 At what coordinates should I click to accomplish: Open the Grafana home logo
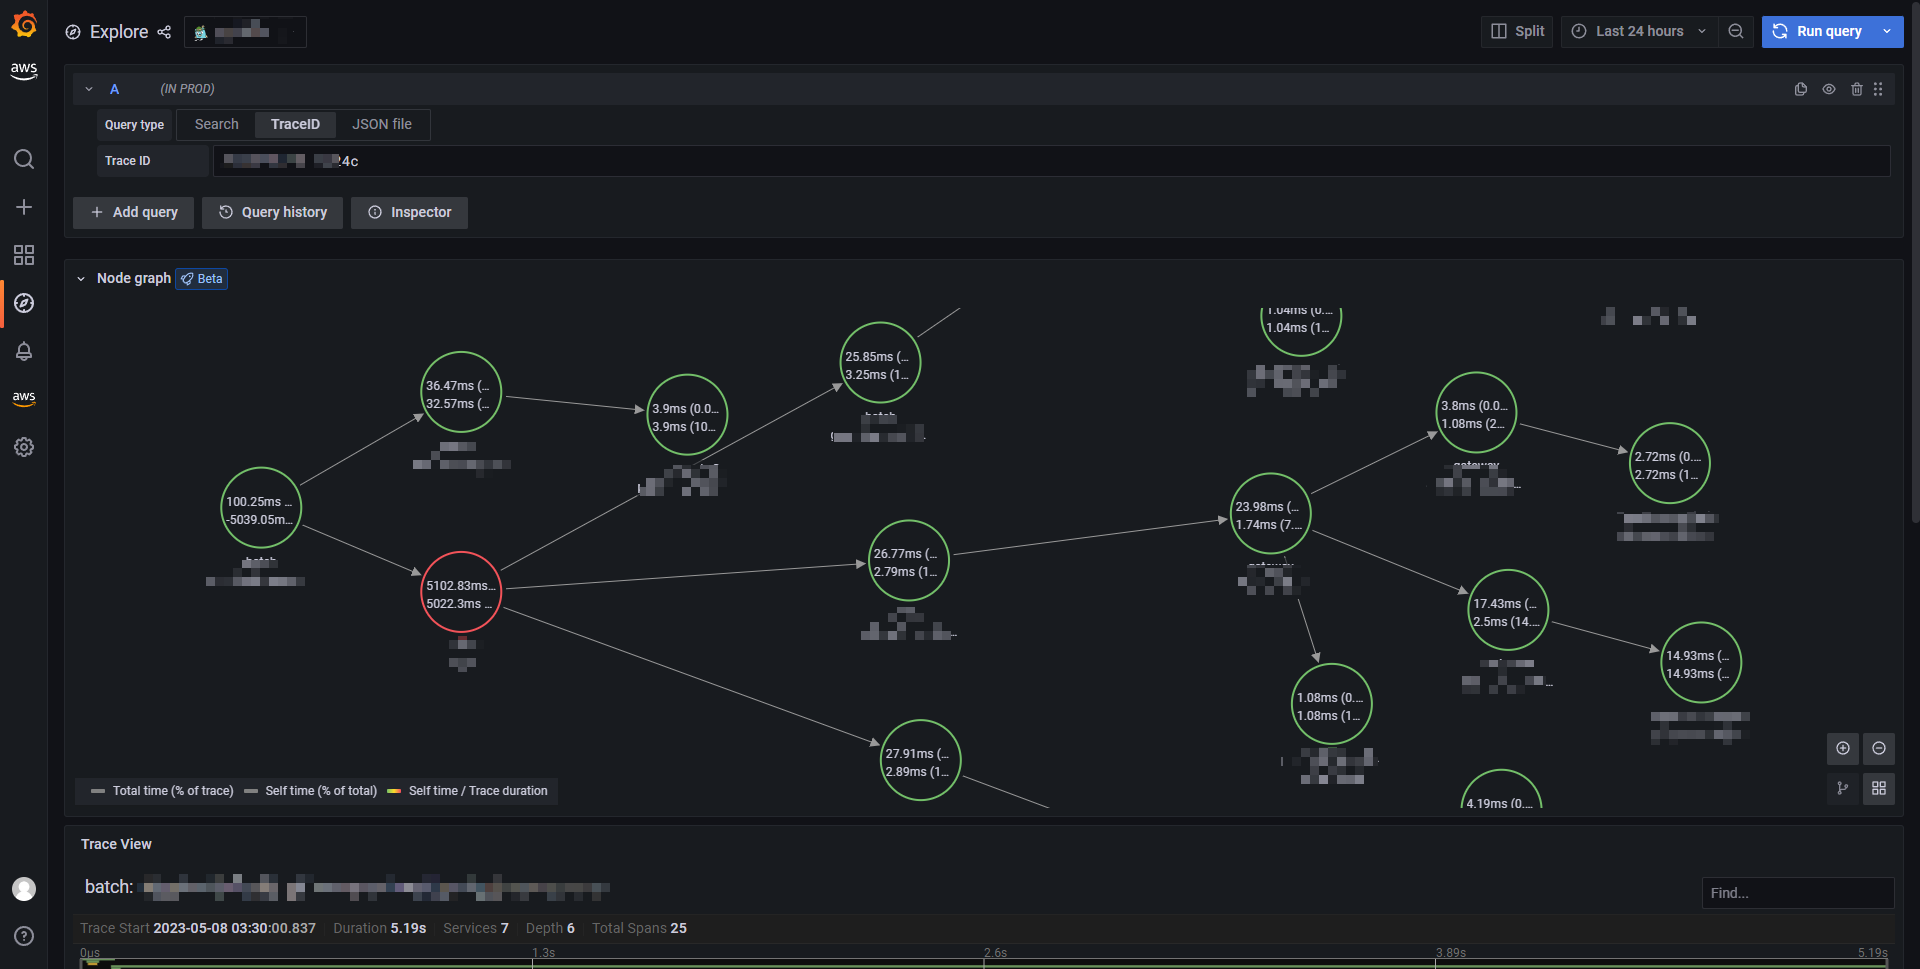pos(24,24)
